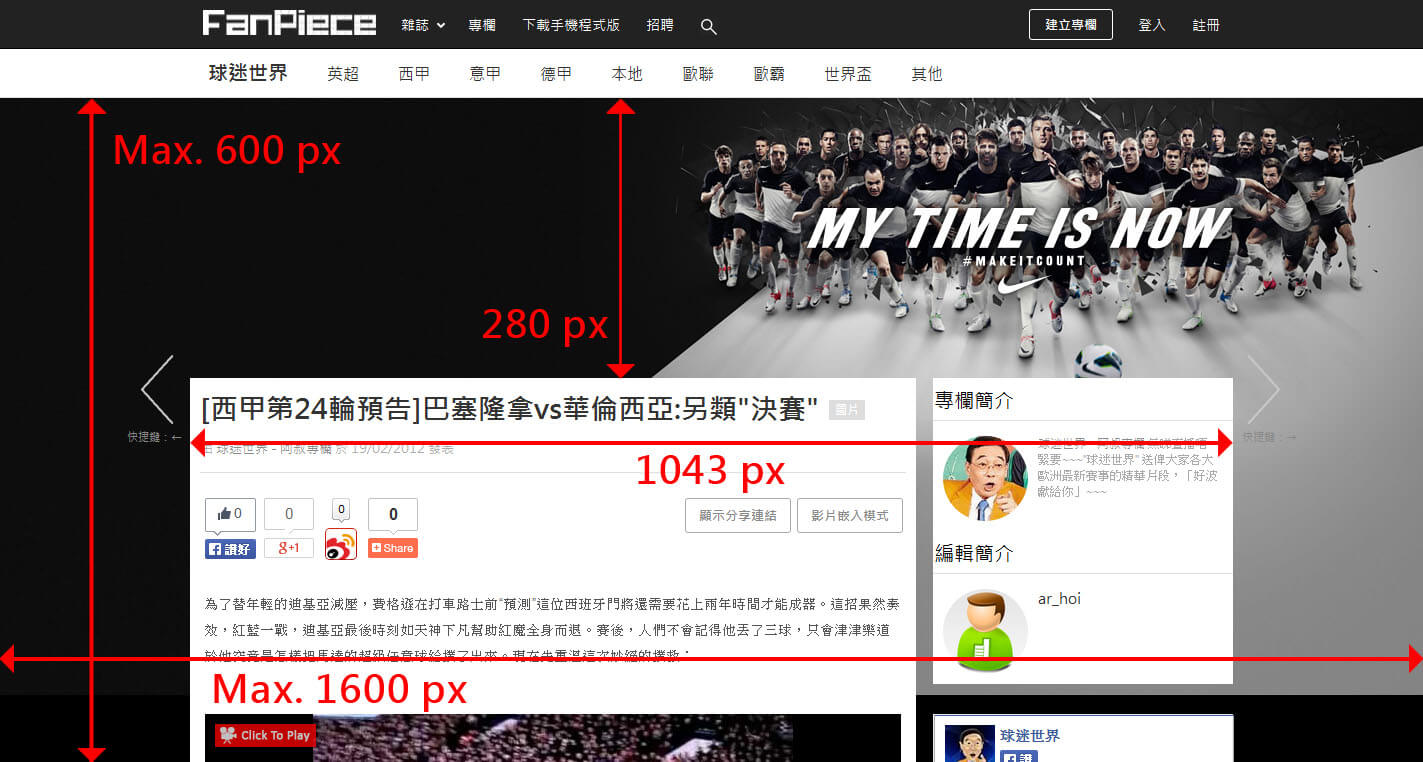Click the orange Share button
Viewport: 1423px width, 762px height.
(x=393, y=548)
